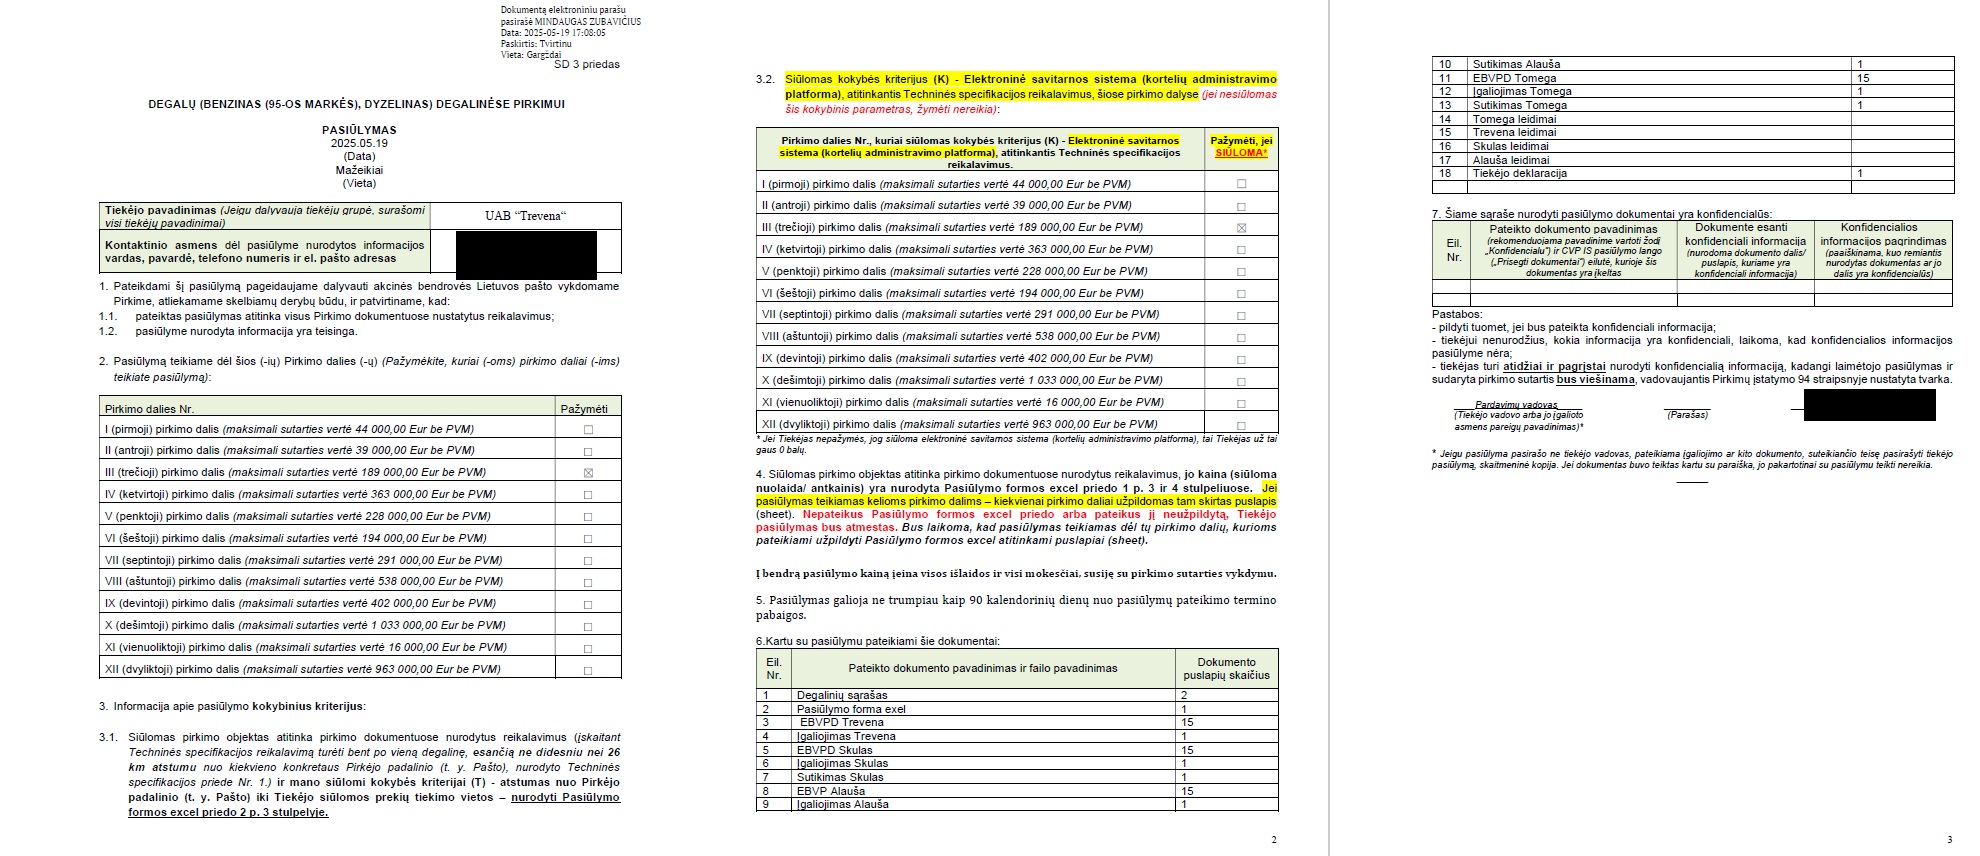1980x856 pixels.
Task: Check VII (septintoji) box in Pažymėti column
Action: click(x=588, y=561)
